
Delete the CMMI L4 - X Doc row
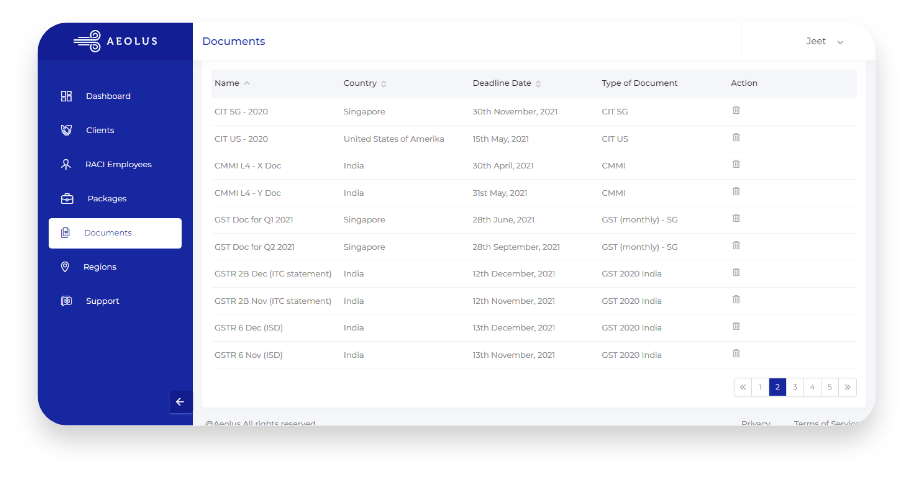click(736, 164)
